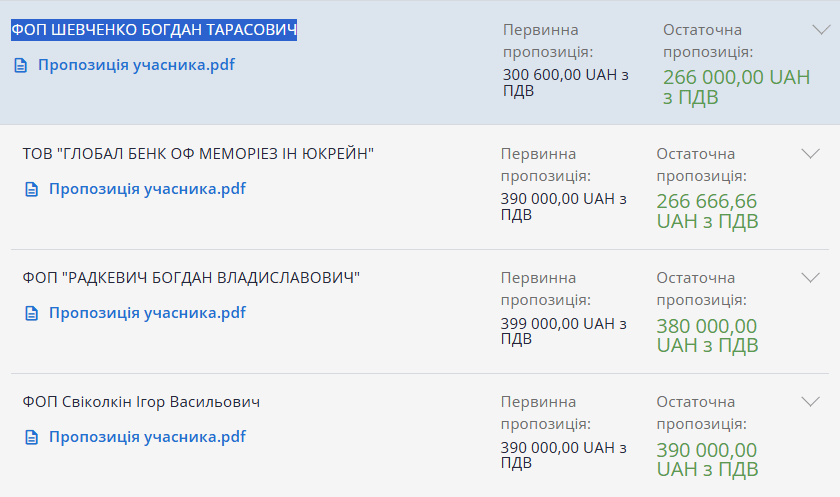Click the final offer 266 000,00 UAH amount
Screen dimensions: 840x497
coord(737,87)
